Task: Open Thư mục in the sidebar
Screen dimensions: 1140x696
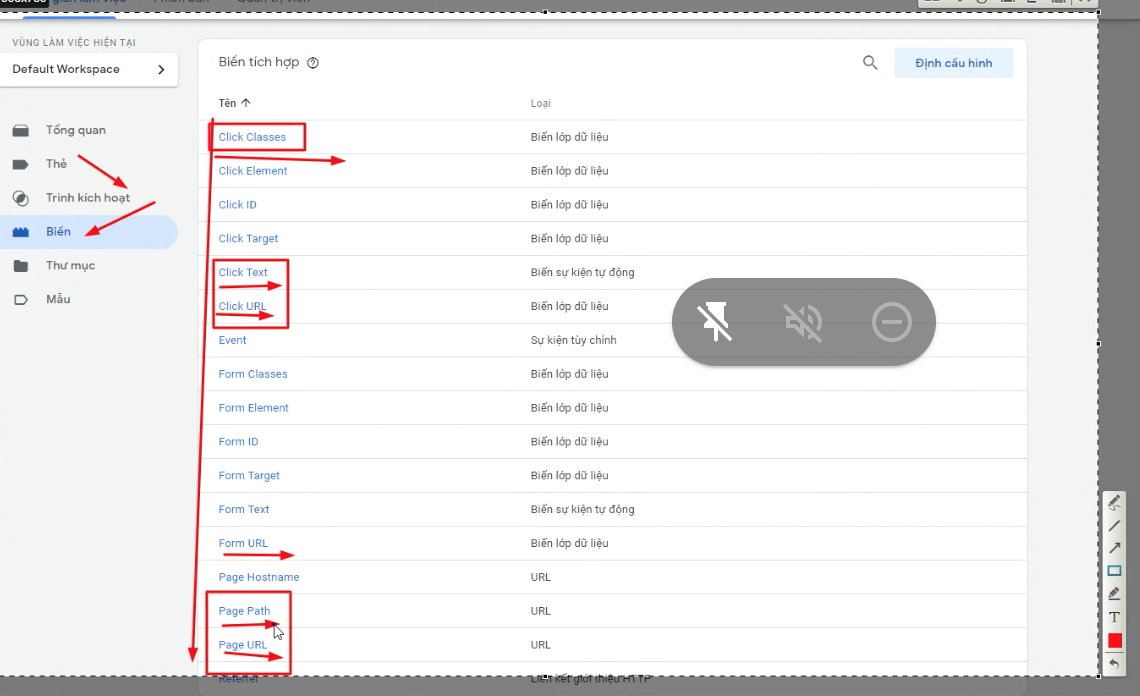Action: point(71,265)
